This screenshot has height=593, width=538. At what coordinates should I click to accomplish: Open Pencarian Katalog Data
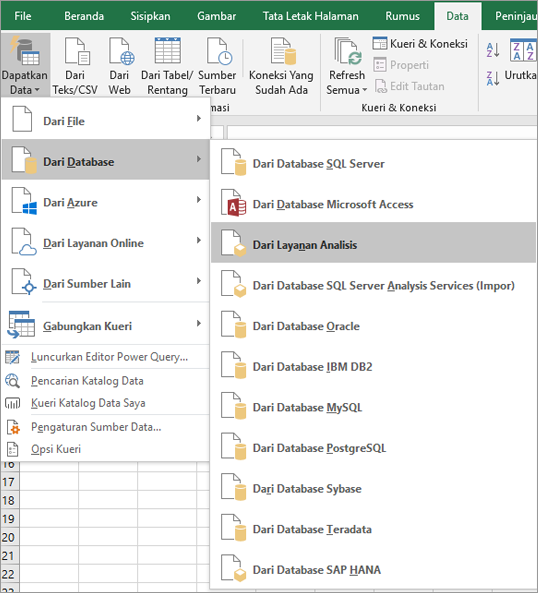(x=105, y=380)
